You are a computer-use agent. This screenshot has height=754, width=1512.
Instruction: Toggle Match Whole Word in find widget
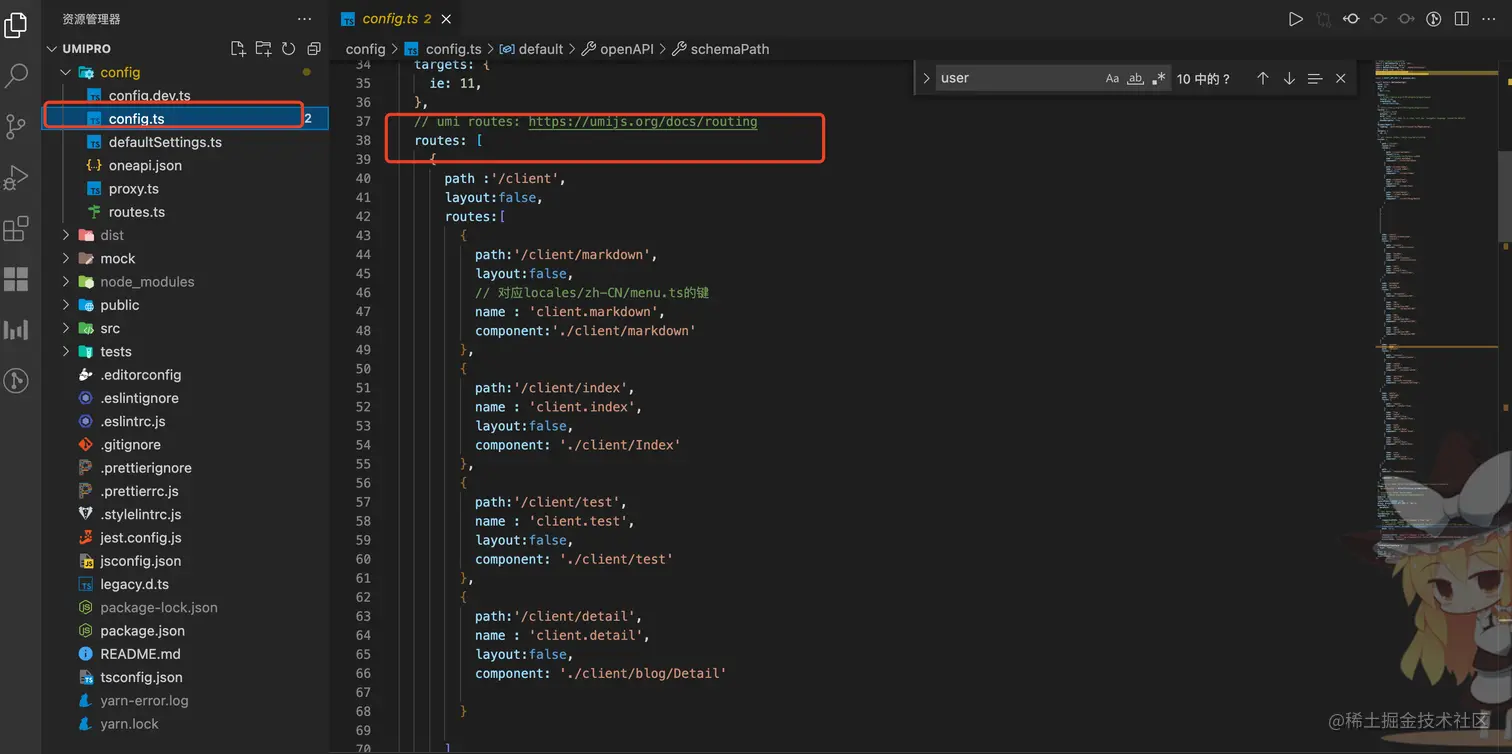1135,79
